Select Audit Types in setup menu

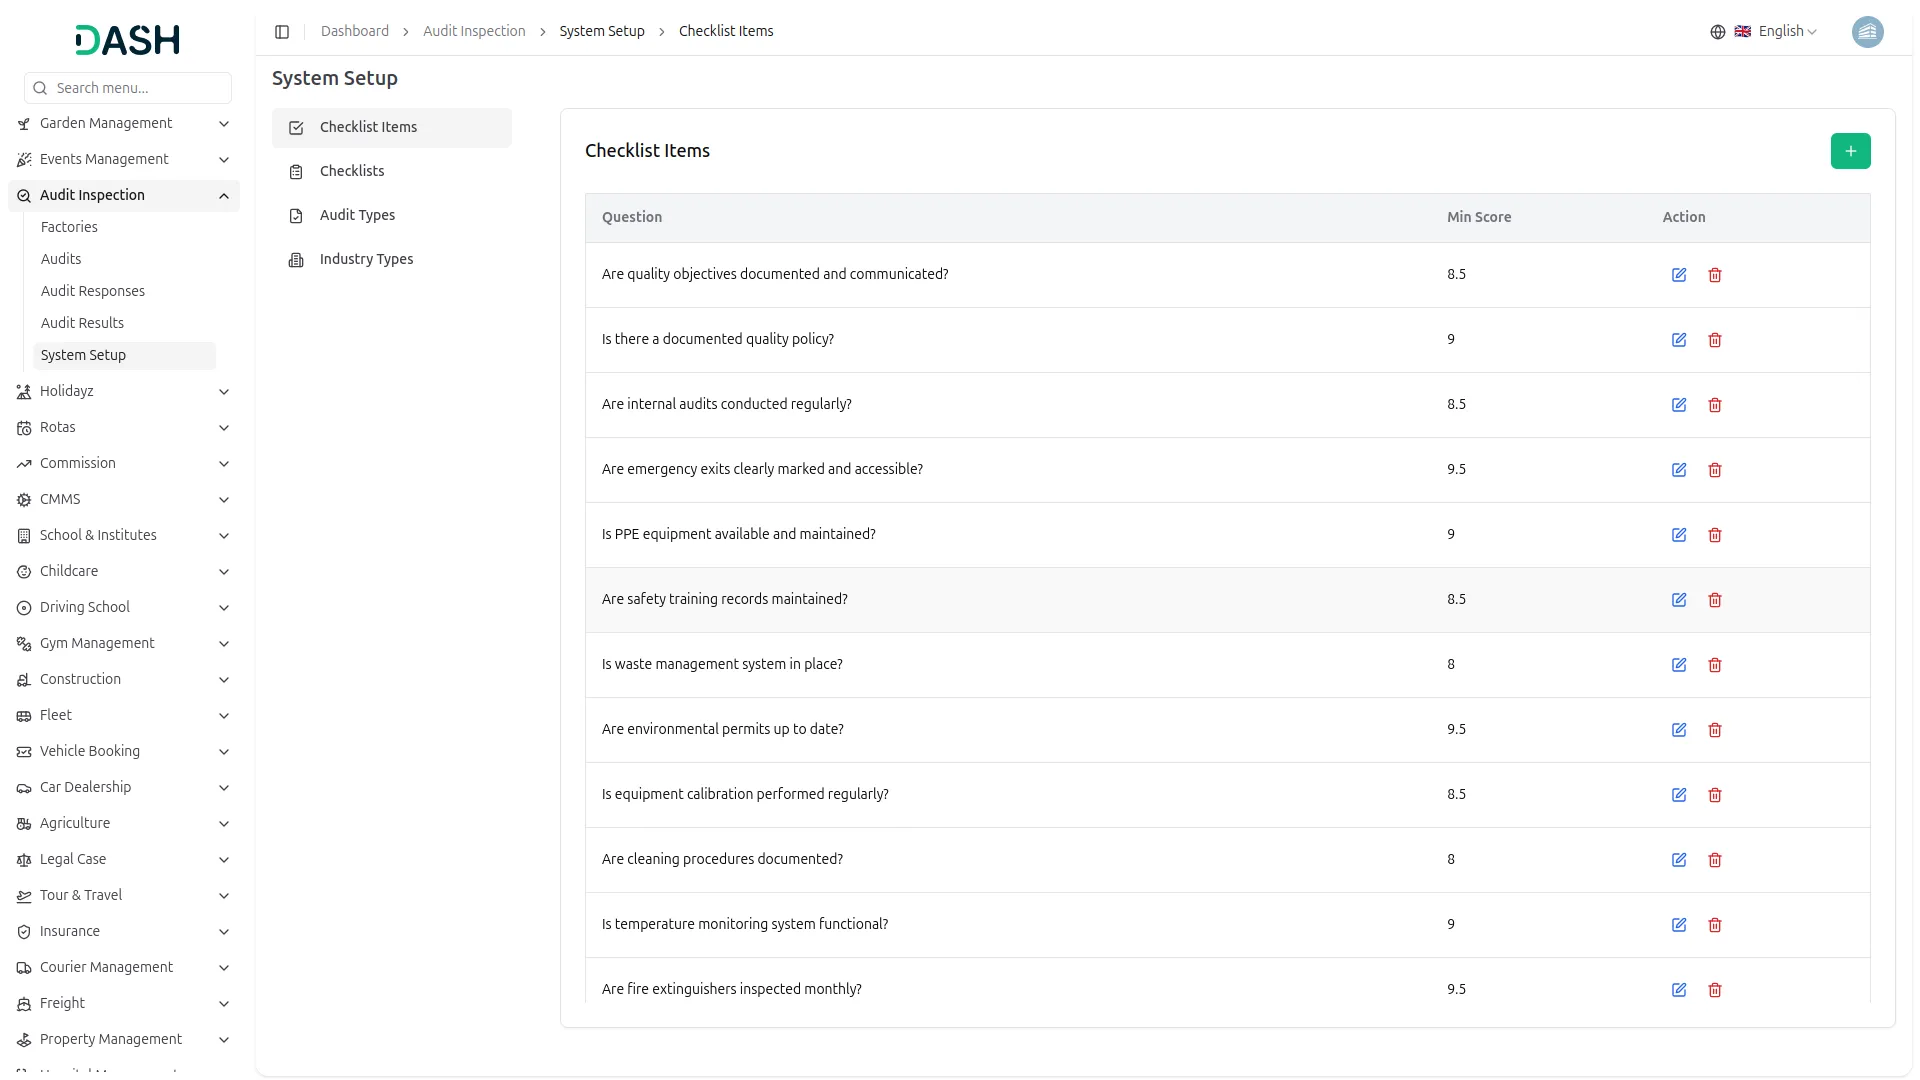pyautogui.click(x=357, y=215)
